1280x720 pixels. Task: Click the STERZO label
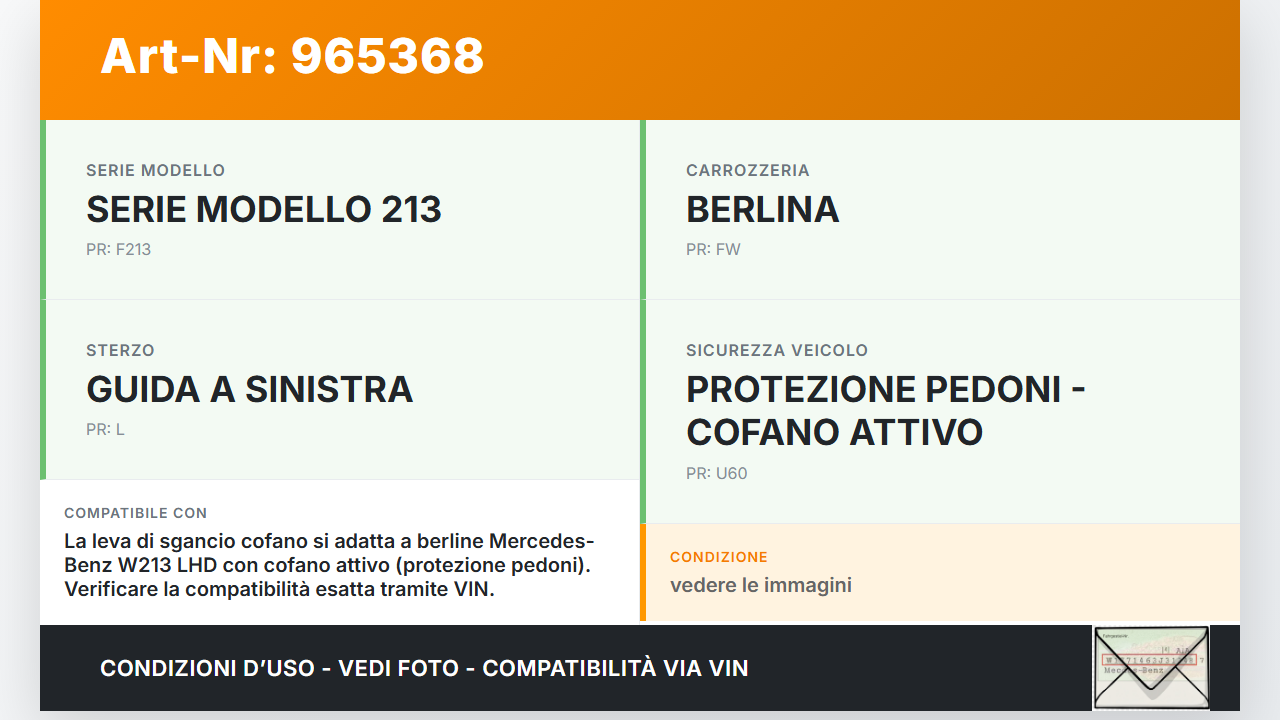pyautogui.click(x=120, y=350)
